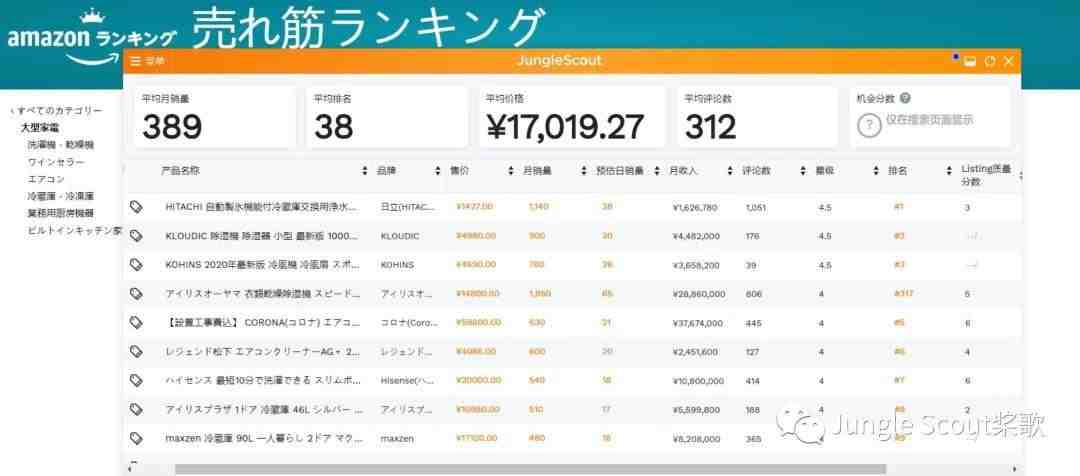Viewport: 1080px width, 476px height.
Task: Click the 平均月销量 card showing 389
Action: [215, 117]
